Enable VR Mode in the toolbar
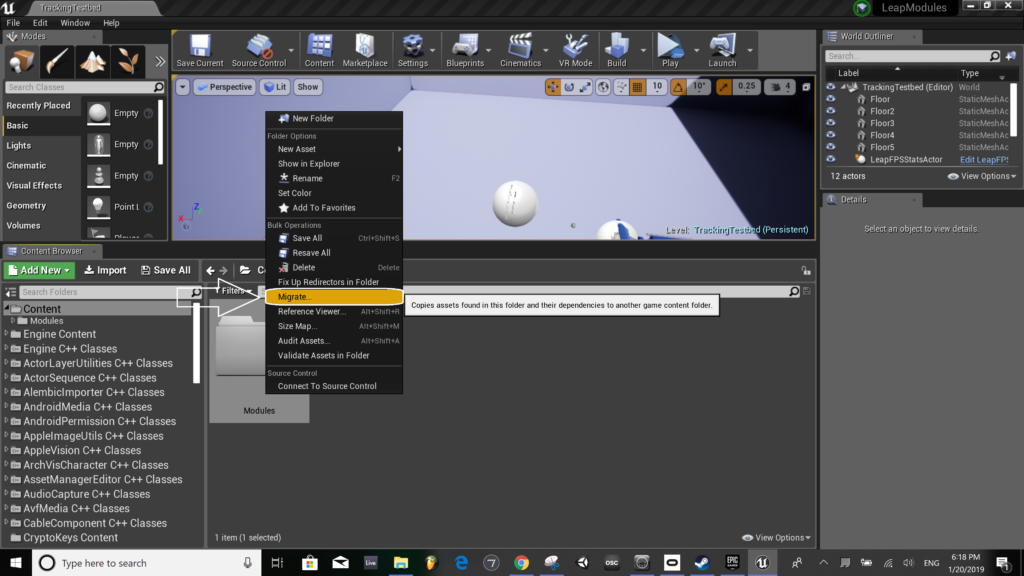 pos(577,47)
